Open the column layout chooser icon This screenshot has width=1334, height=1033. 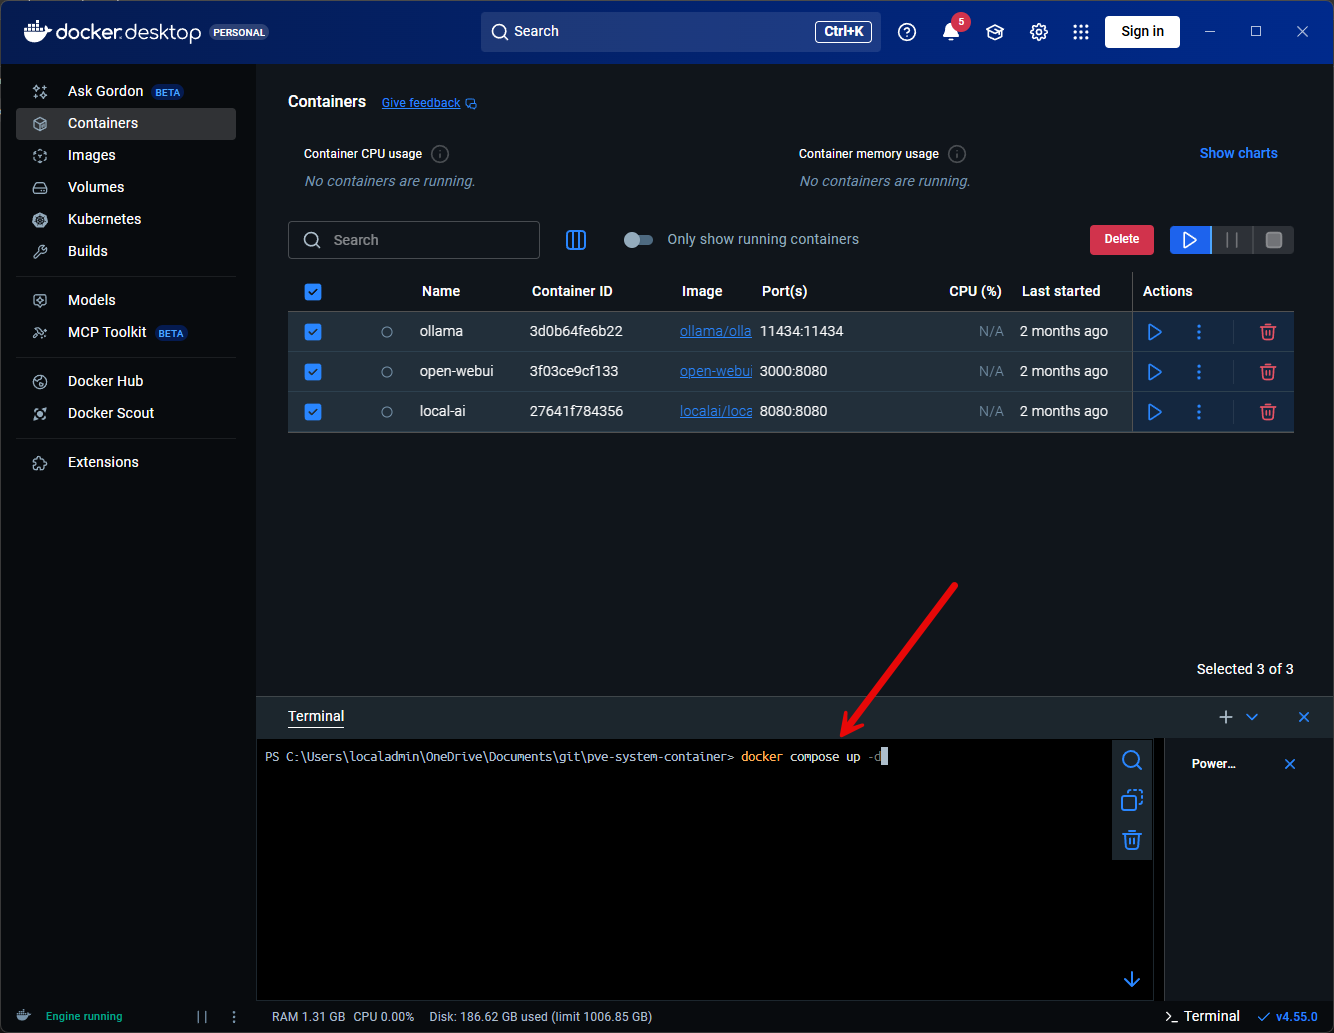click(x=576, y=240)
